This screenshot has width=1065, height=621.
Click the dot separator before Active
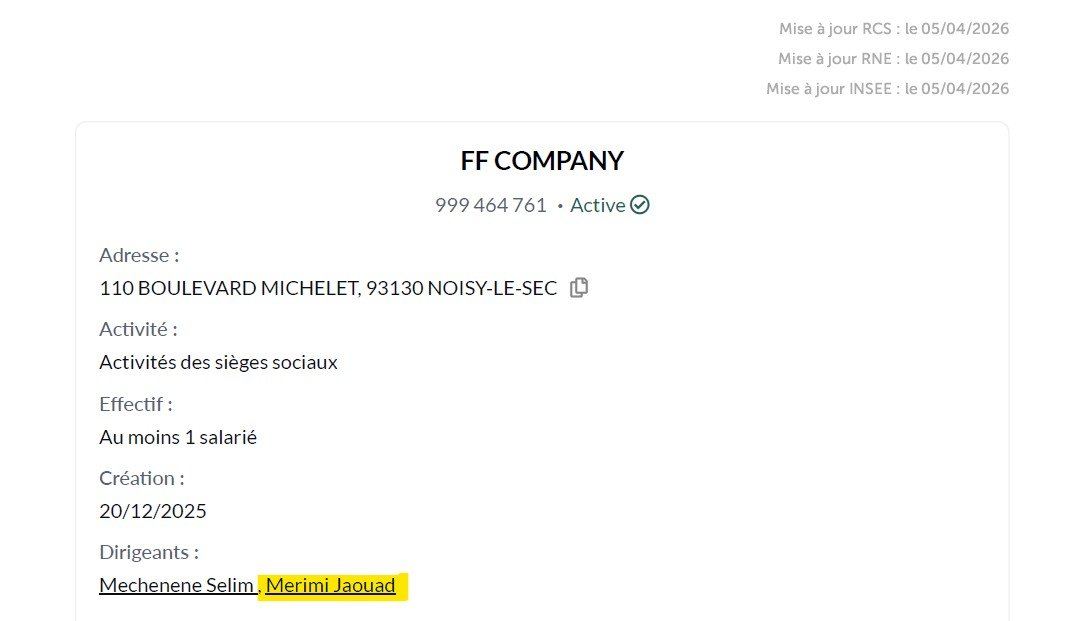(560, 206)
